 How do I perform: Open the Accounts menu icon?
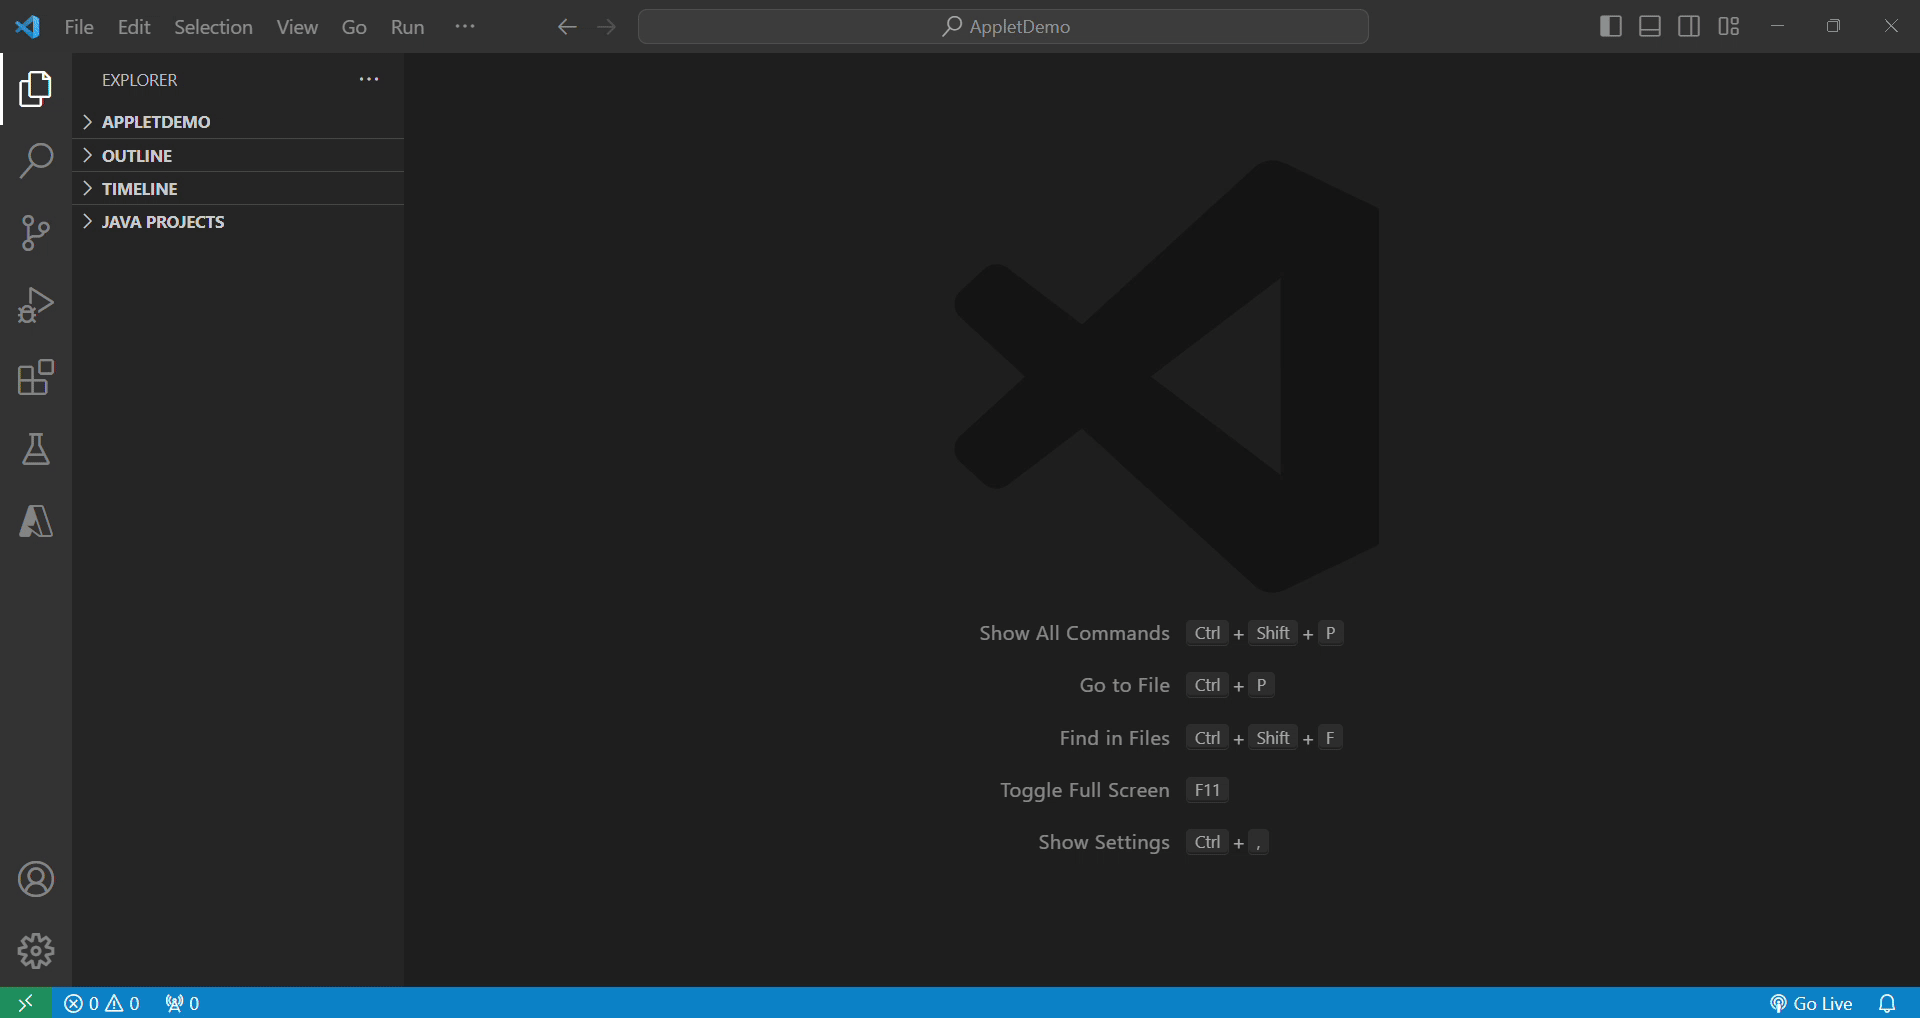coord(36,879)
